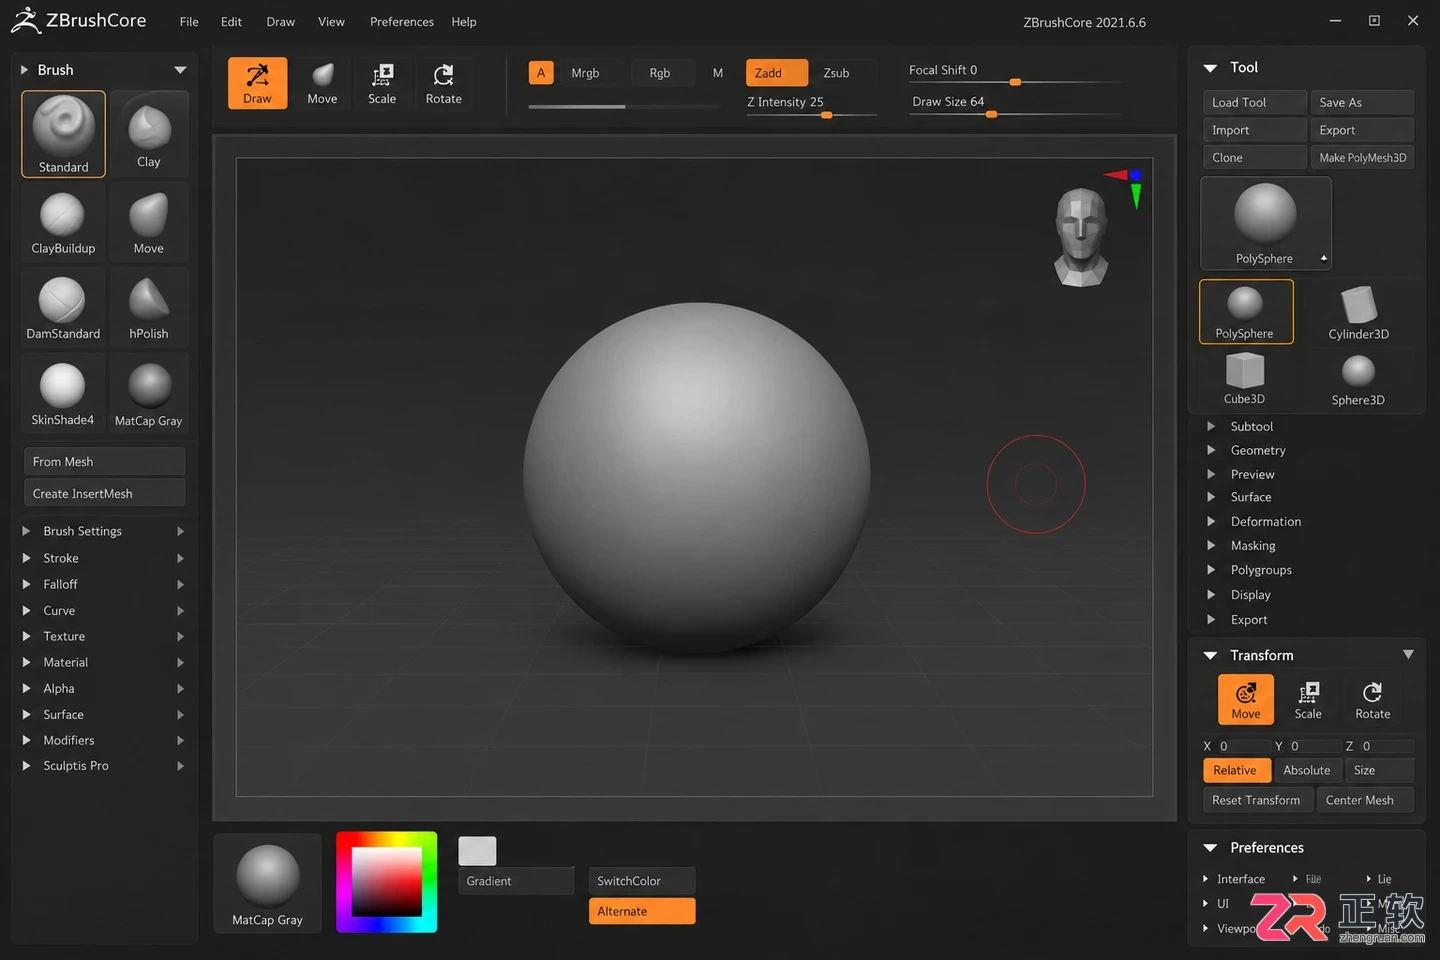The image size is (1440, 960).
Task: Toggle the Rgb mode
Action: pyautogui.click(x=660, y=73)
